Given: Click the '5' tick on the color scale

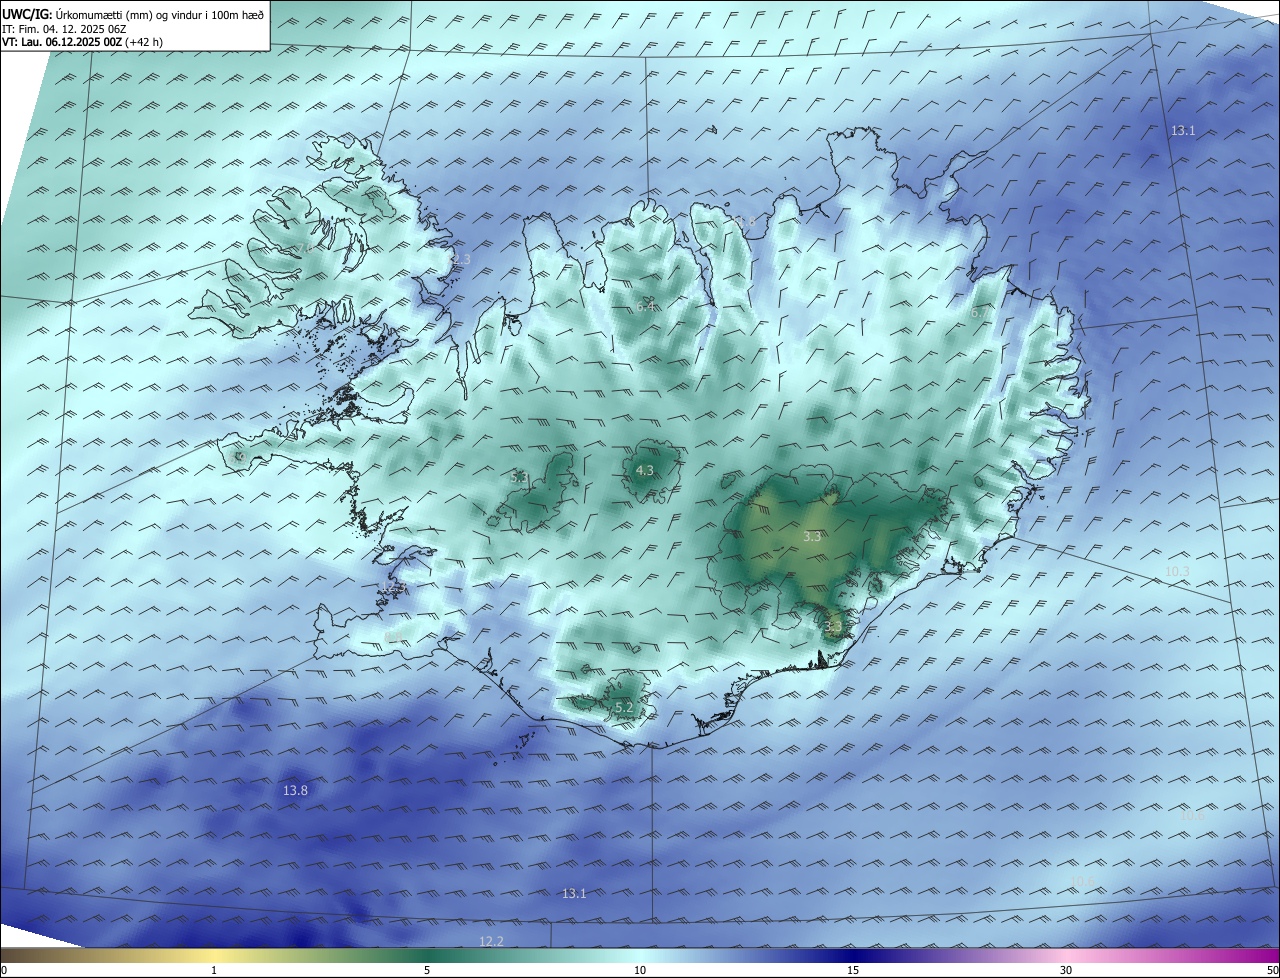Looking at the screenshot, I should (427, 970).
